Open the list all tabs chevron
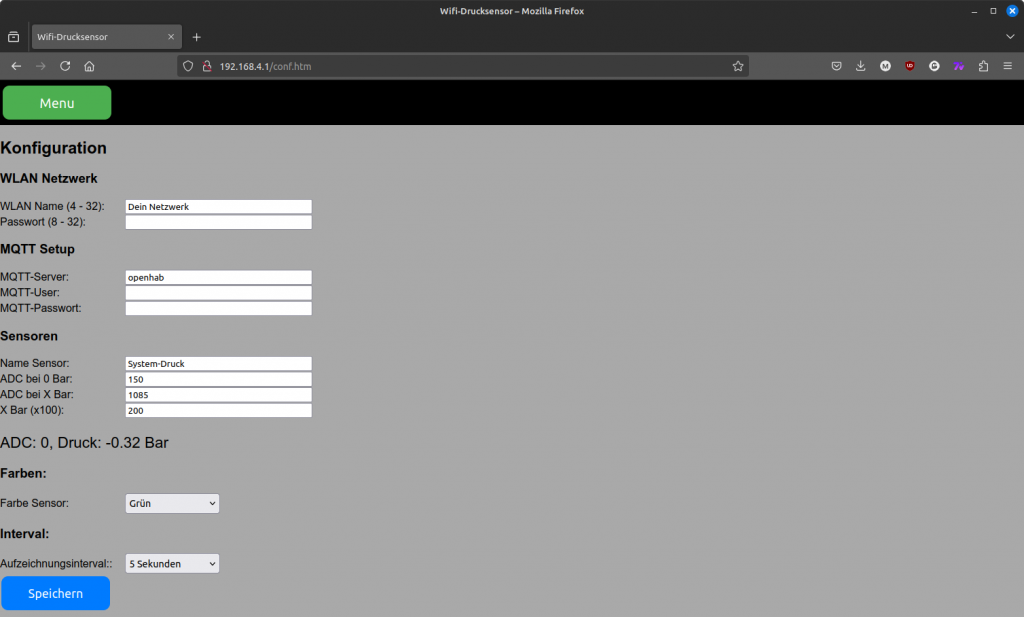The width and height of the screenshot is (1024, 617). (1009, 37)
